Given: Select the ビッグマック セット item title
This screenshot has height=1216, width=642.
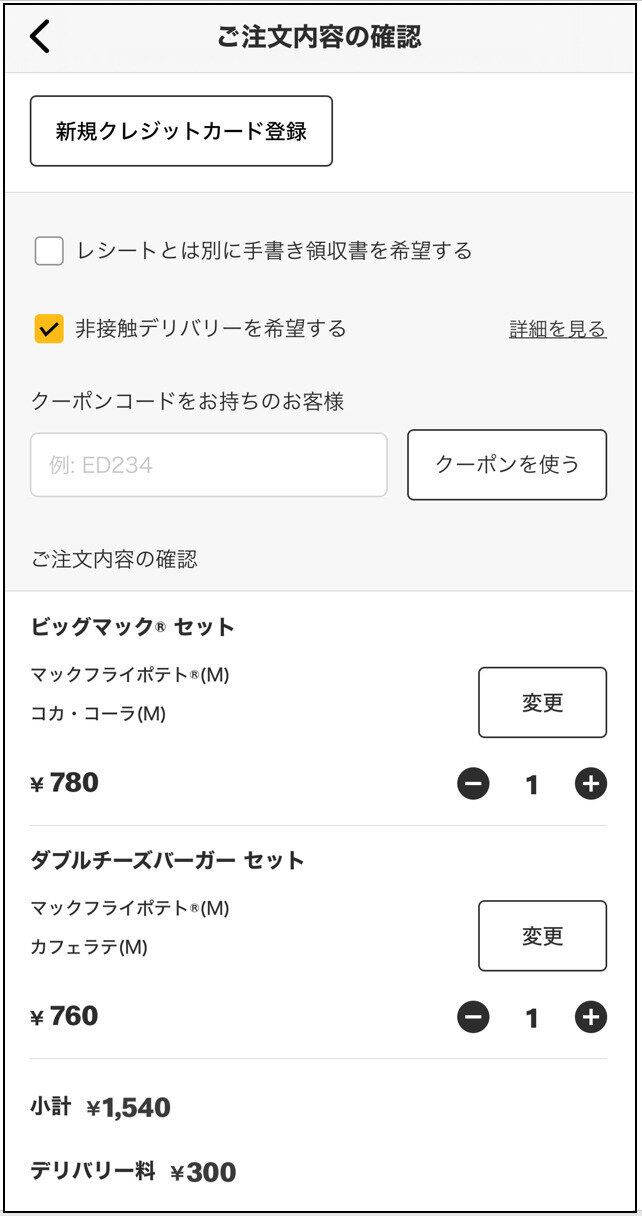Looking at the screenshot, I should pyautogui.click(x=132, y=627).
